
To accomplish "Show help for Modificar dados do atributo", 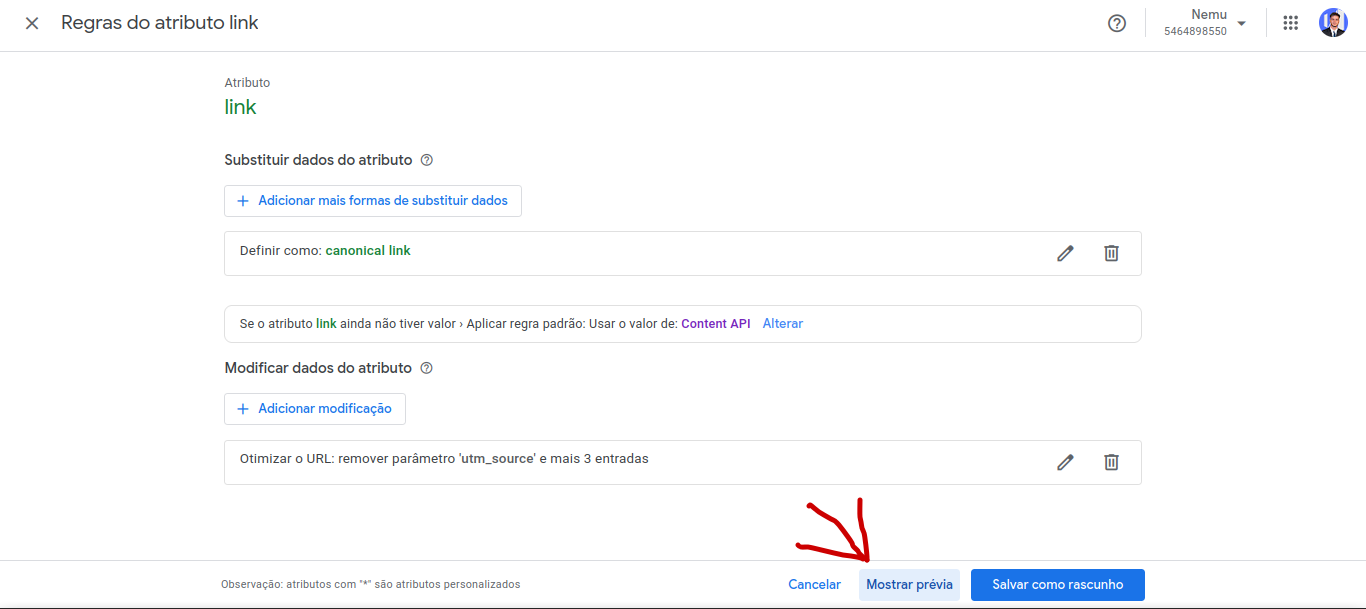I will tap(427, 368).
